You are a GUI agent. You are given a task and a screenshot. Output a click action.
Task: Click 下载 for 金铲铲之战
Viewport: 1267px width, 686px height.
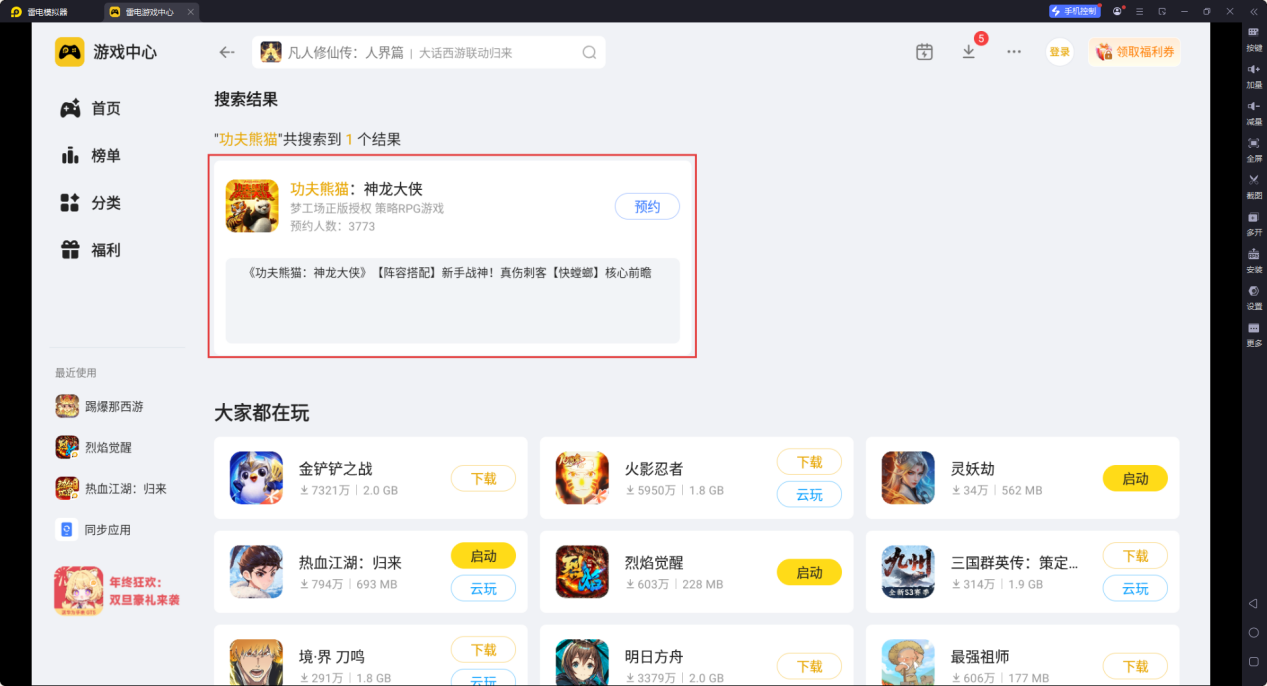click(483, 478)
